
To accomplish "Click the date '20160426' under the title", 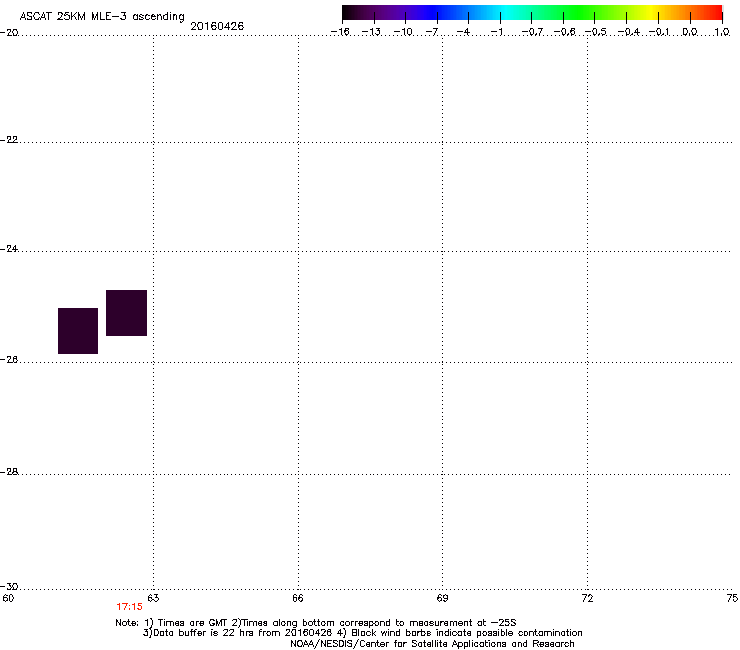I will click(x=217, y=26).
